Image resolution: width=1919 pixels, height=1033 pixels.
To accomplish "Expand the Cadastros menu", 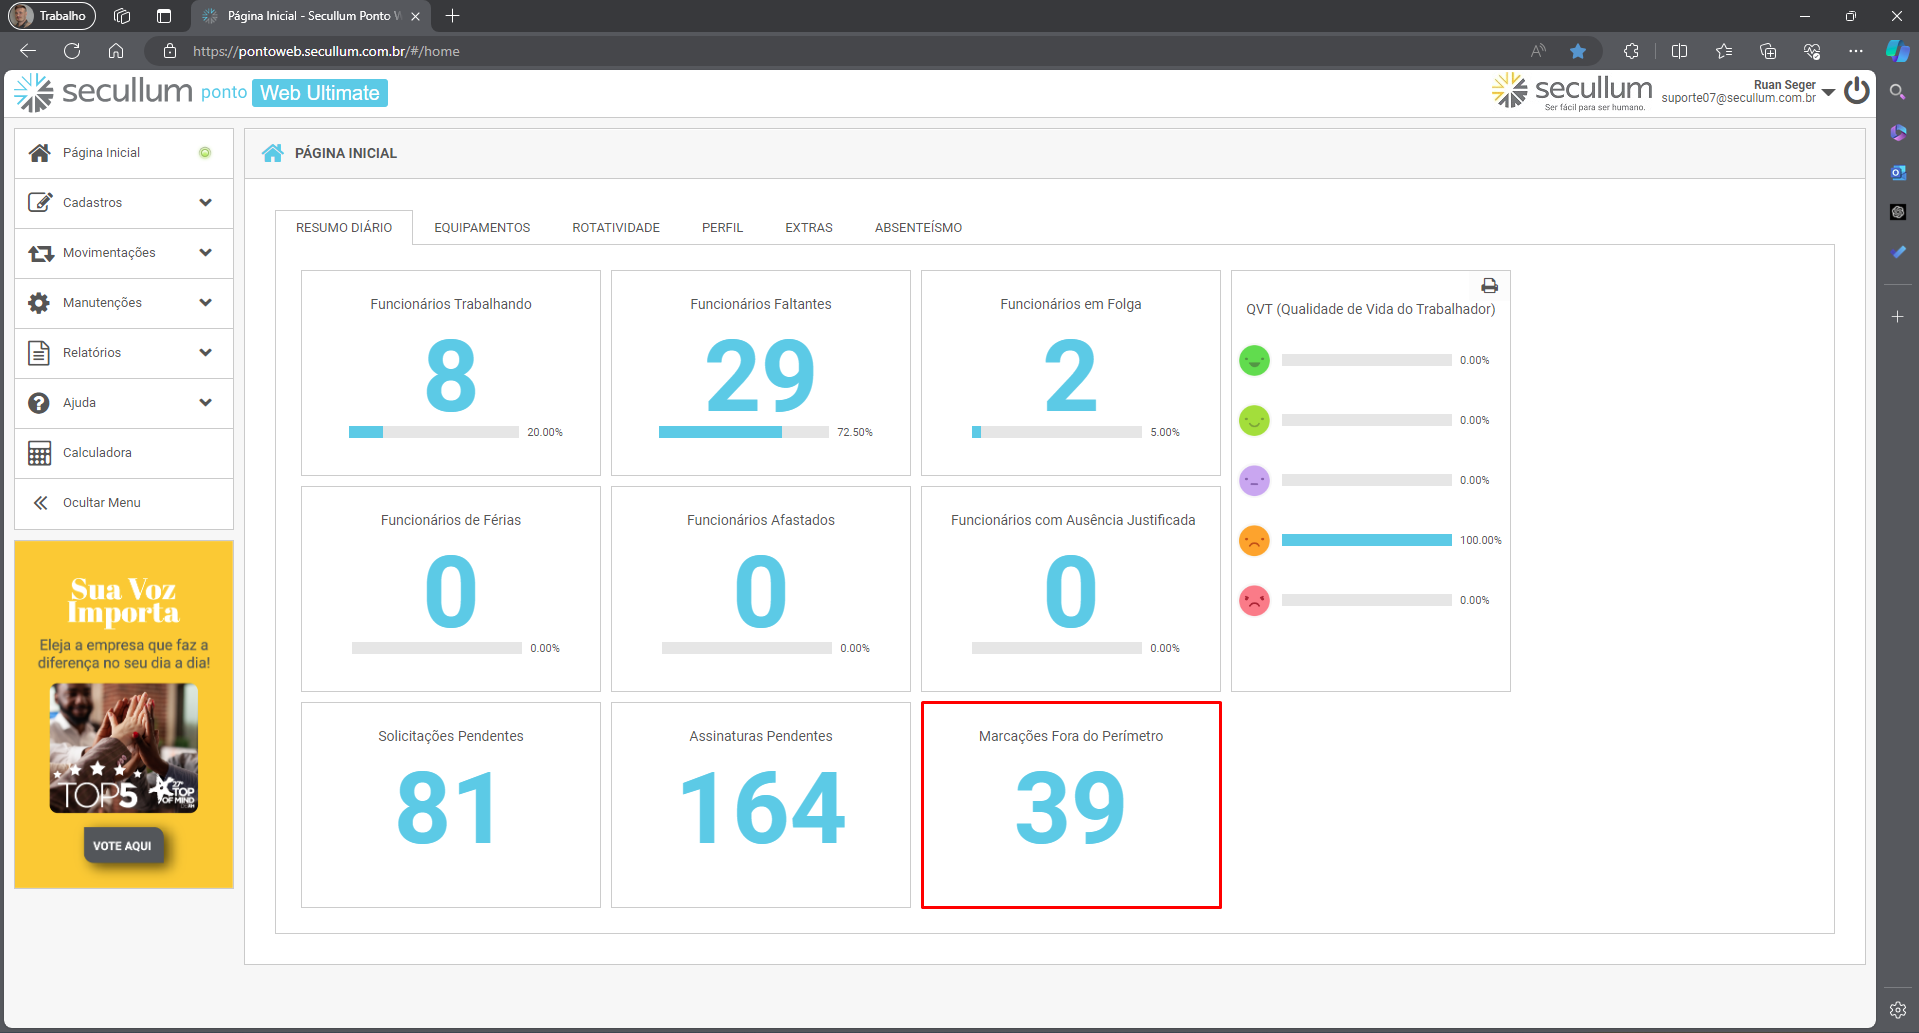I will tap(124, 203).
